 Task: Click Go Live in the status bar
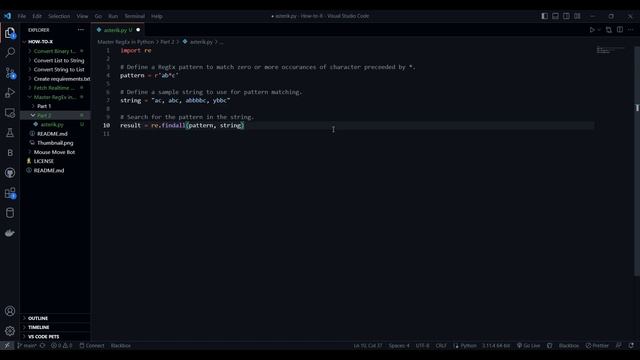[529, 345]
